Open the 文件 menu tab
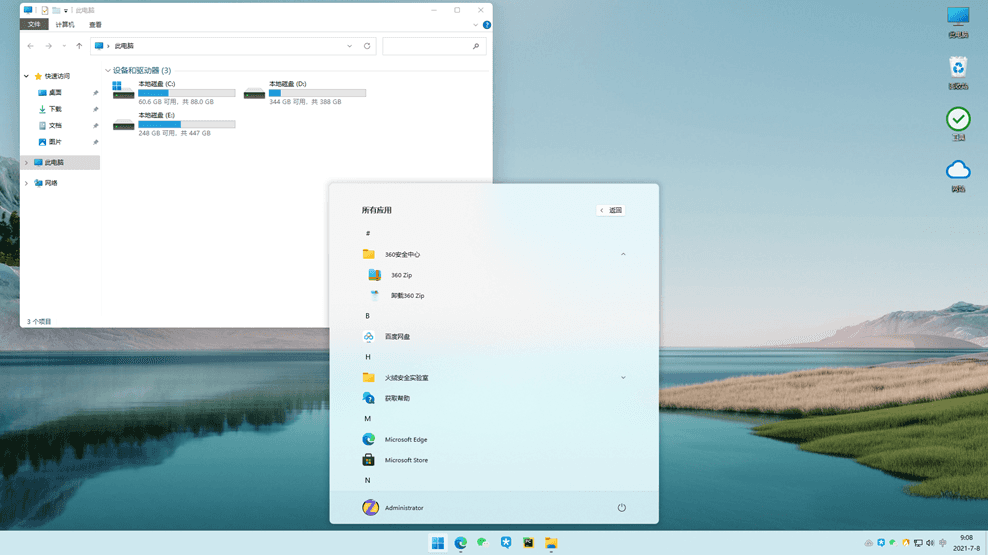 click(x=34, y=25)
